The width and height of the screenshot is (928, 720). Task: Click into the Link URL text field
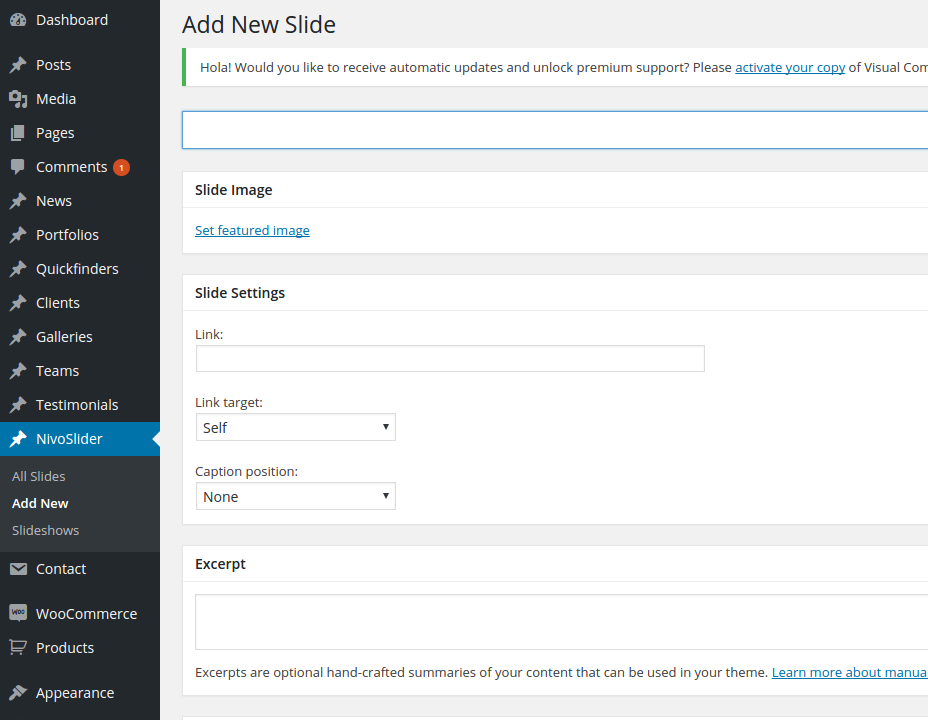450,359
